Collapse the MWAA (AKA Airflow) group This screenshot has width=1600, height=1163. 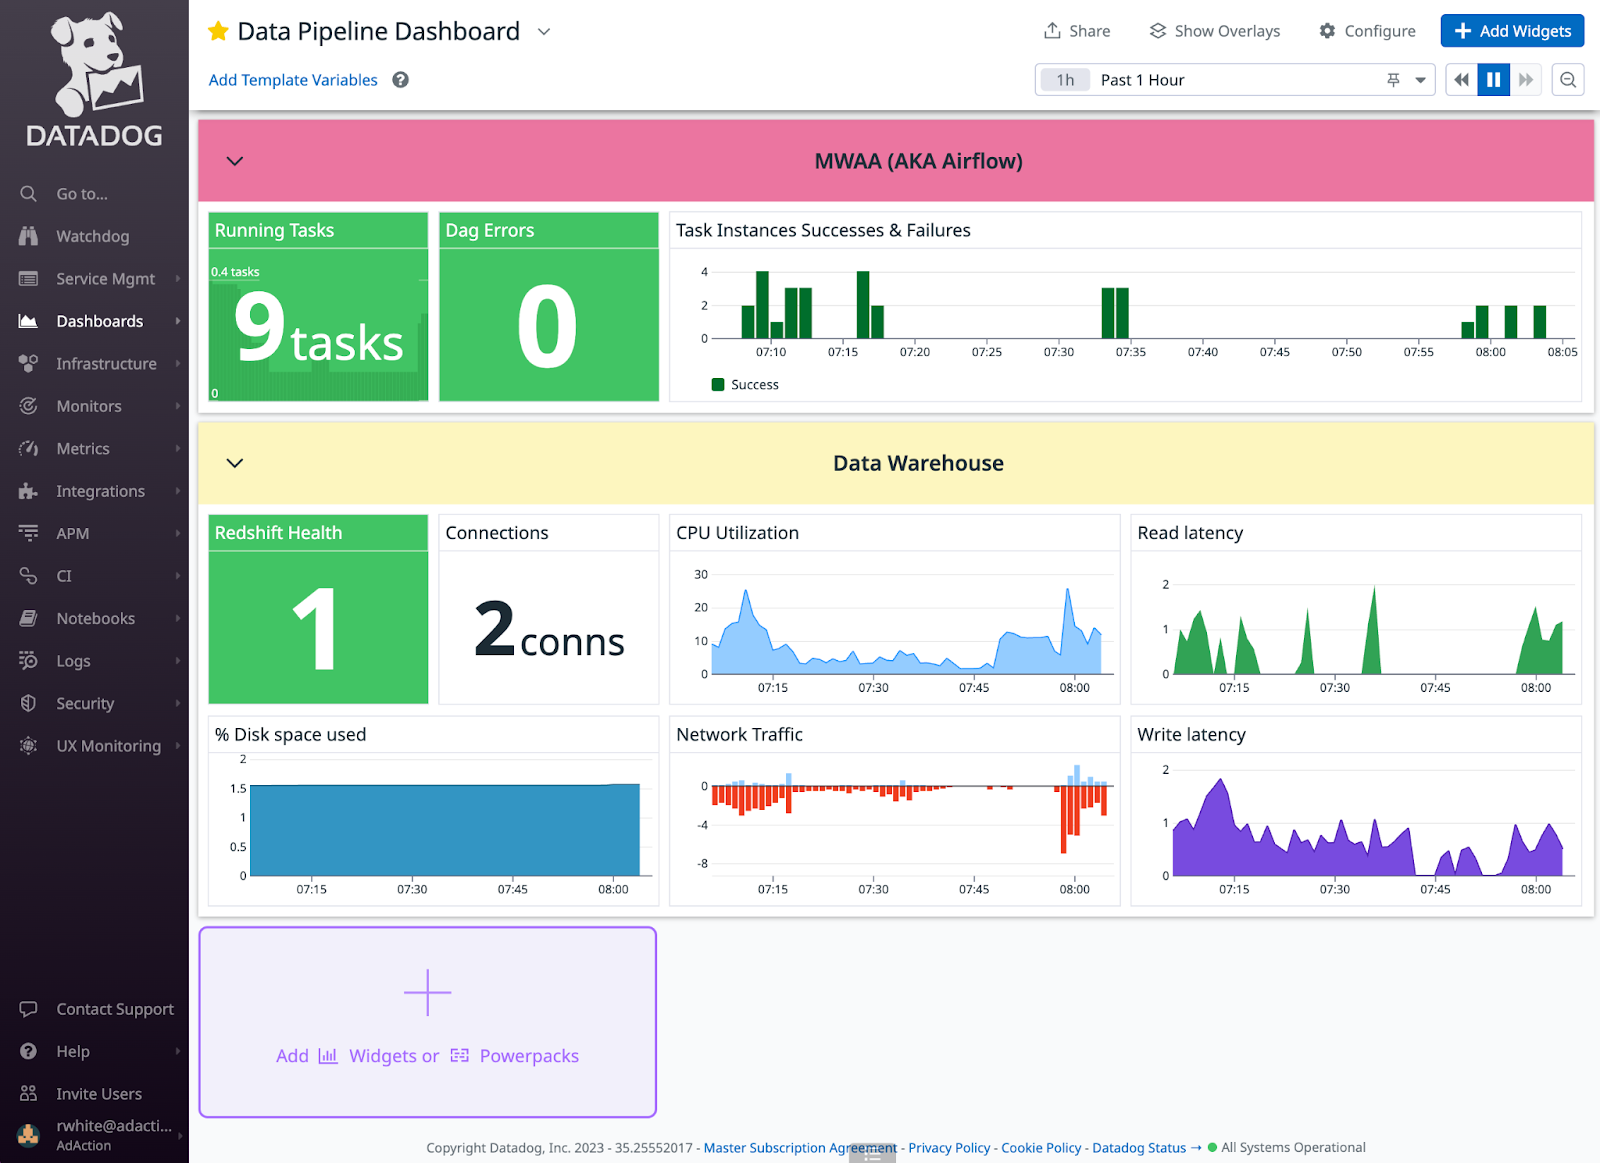click(x=235, y=161)
